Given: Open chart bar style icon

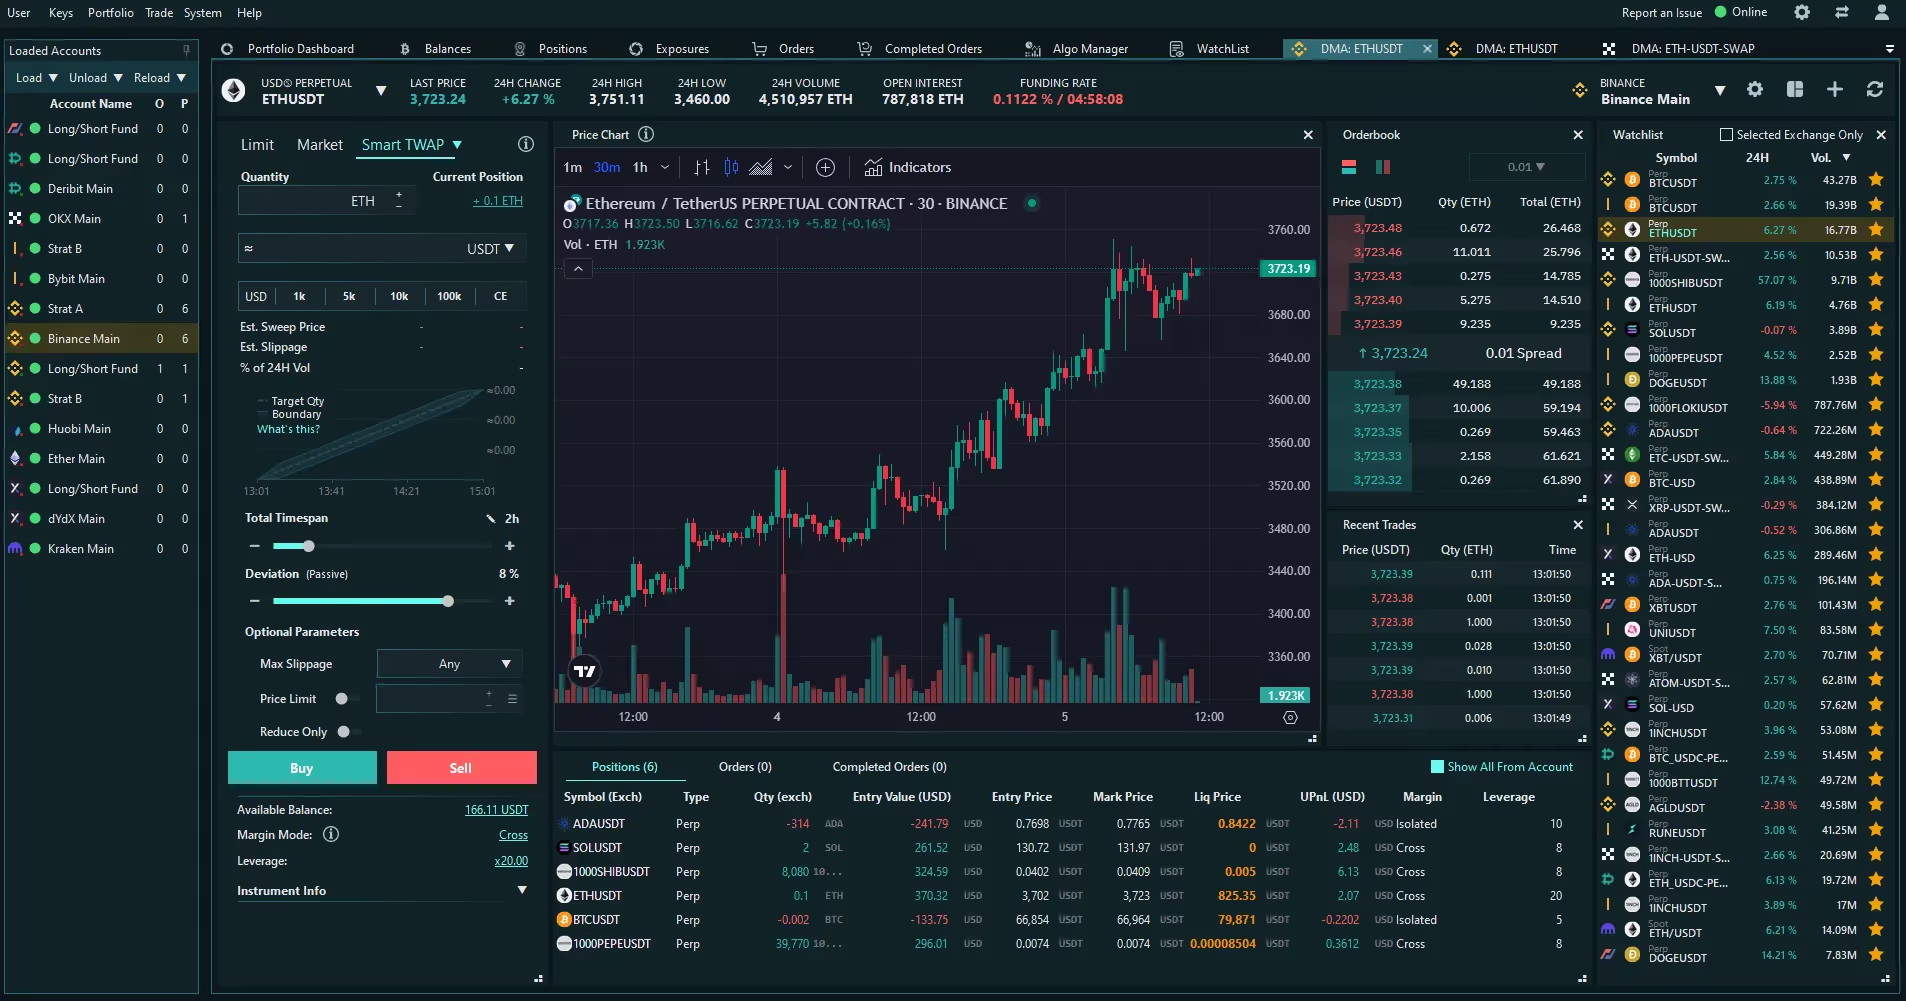Looking at the screenshot, I should point(702,167).
